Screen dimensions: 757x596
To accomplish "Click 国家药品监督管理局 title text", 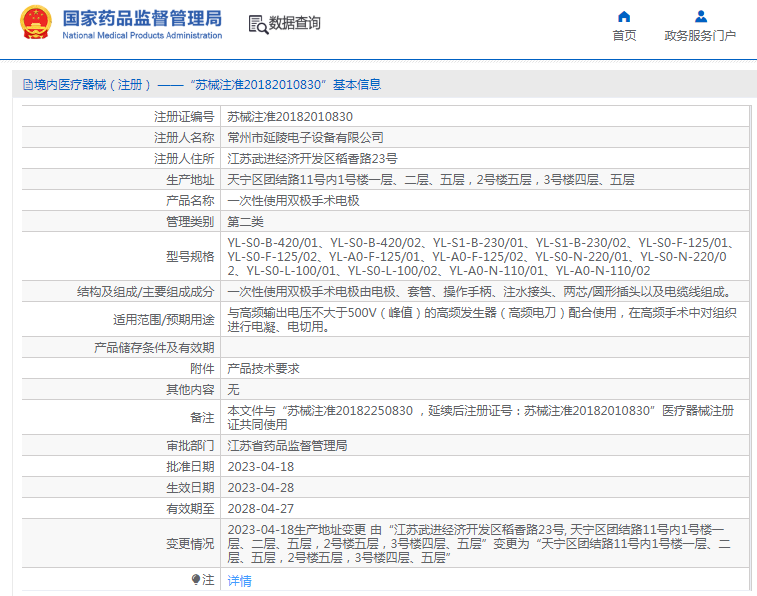I will click(x=142, y=18).
